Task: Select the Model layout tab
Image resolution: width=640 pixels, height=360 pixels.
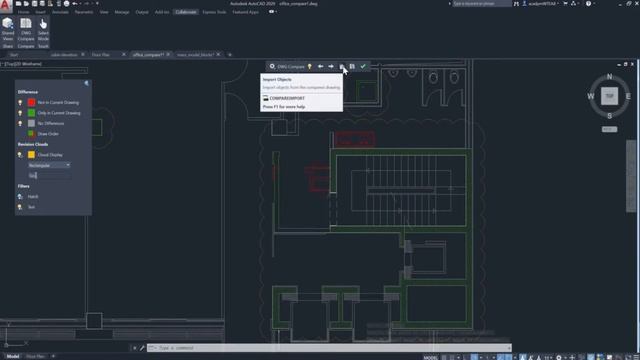Action: (13, 356)
